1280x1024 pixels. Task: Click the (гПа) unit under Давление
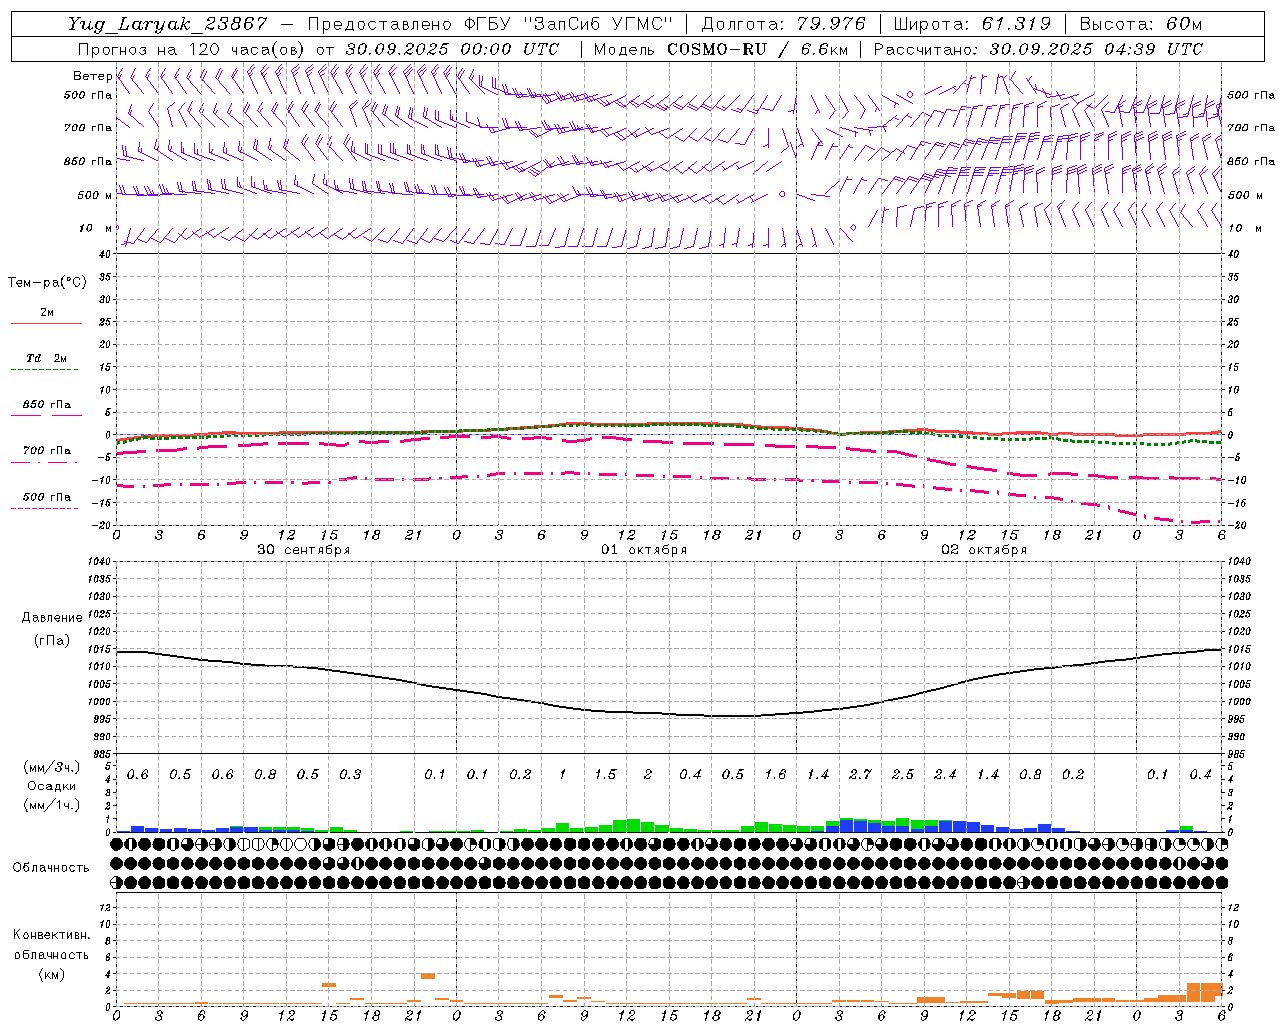(x=52, y=640)
